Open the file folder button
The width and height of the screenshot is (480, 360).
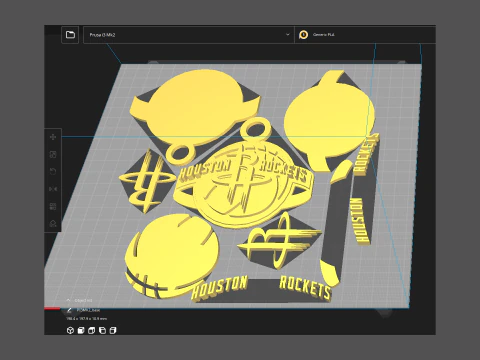coord(70,35)
